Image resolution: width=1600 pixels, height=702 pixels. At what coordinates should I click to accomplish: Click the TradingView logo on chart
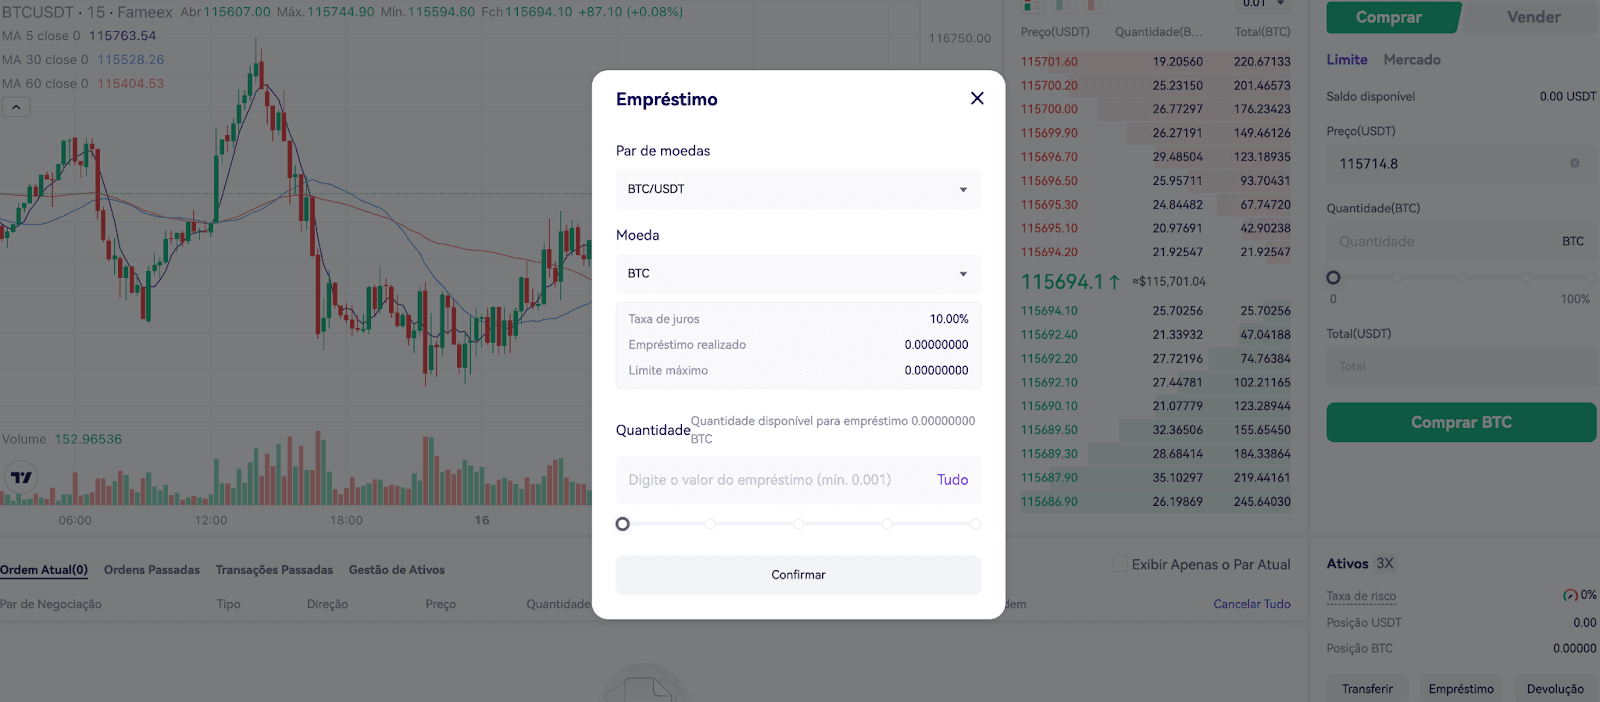click(x=21, y=477)
